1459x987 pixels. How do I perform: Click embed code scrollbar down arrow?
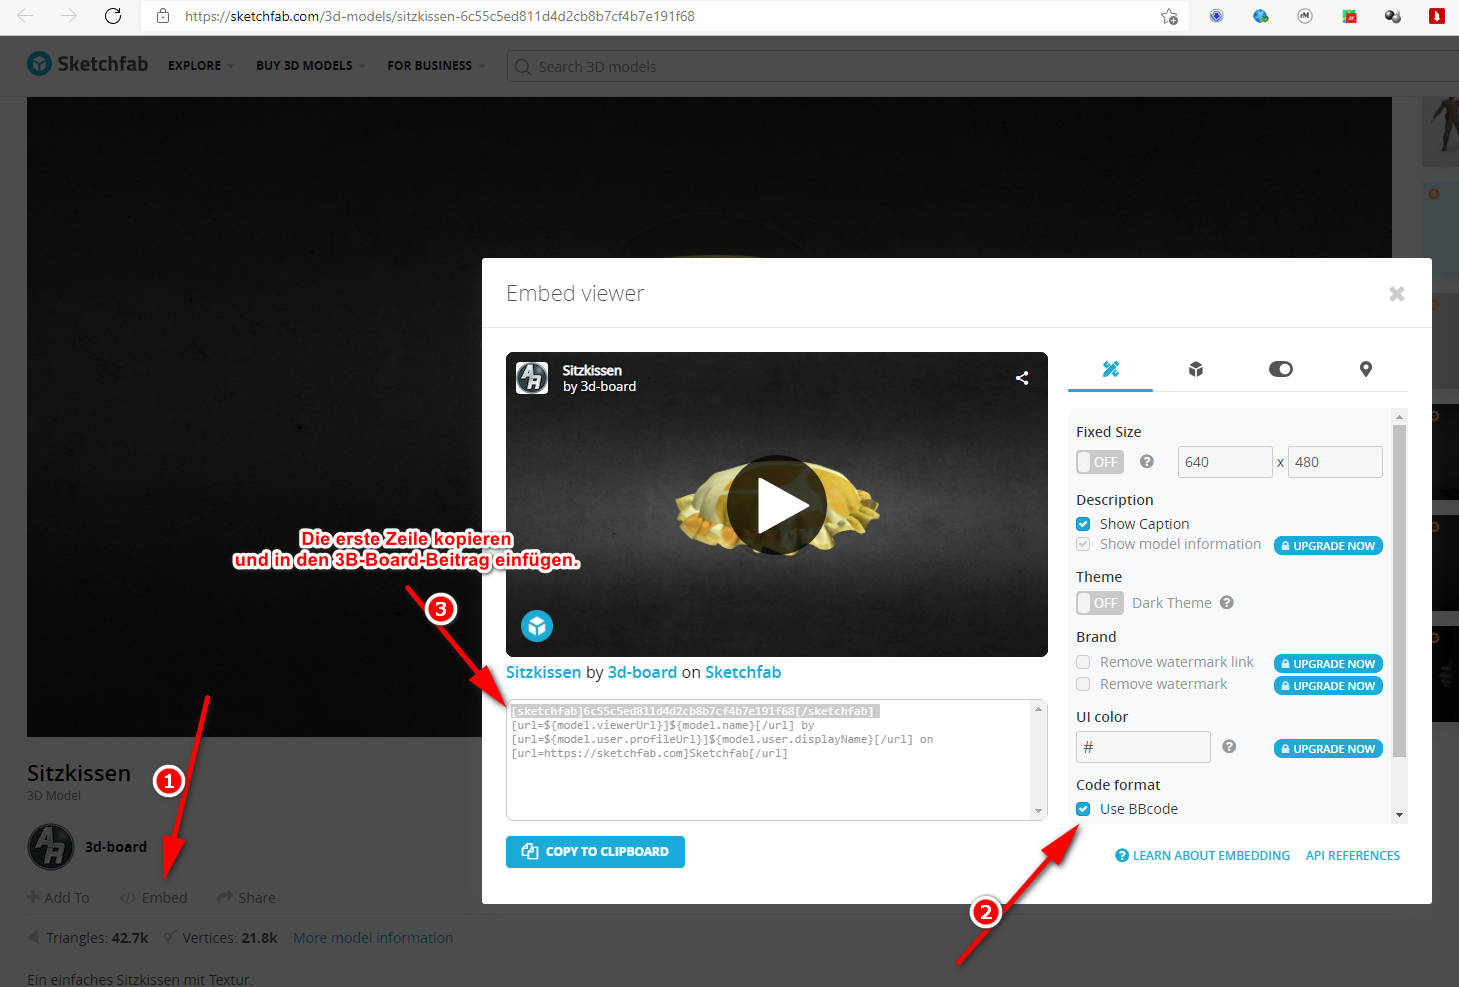[1039, 811]
